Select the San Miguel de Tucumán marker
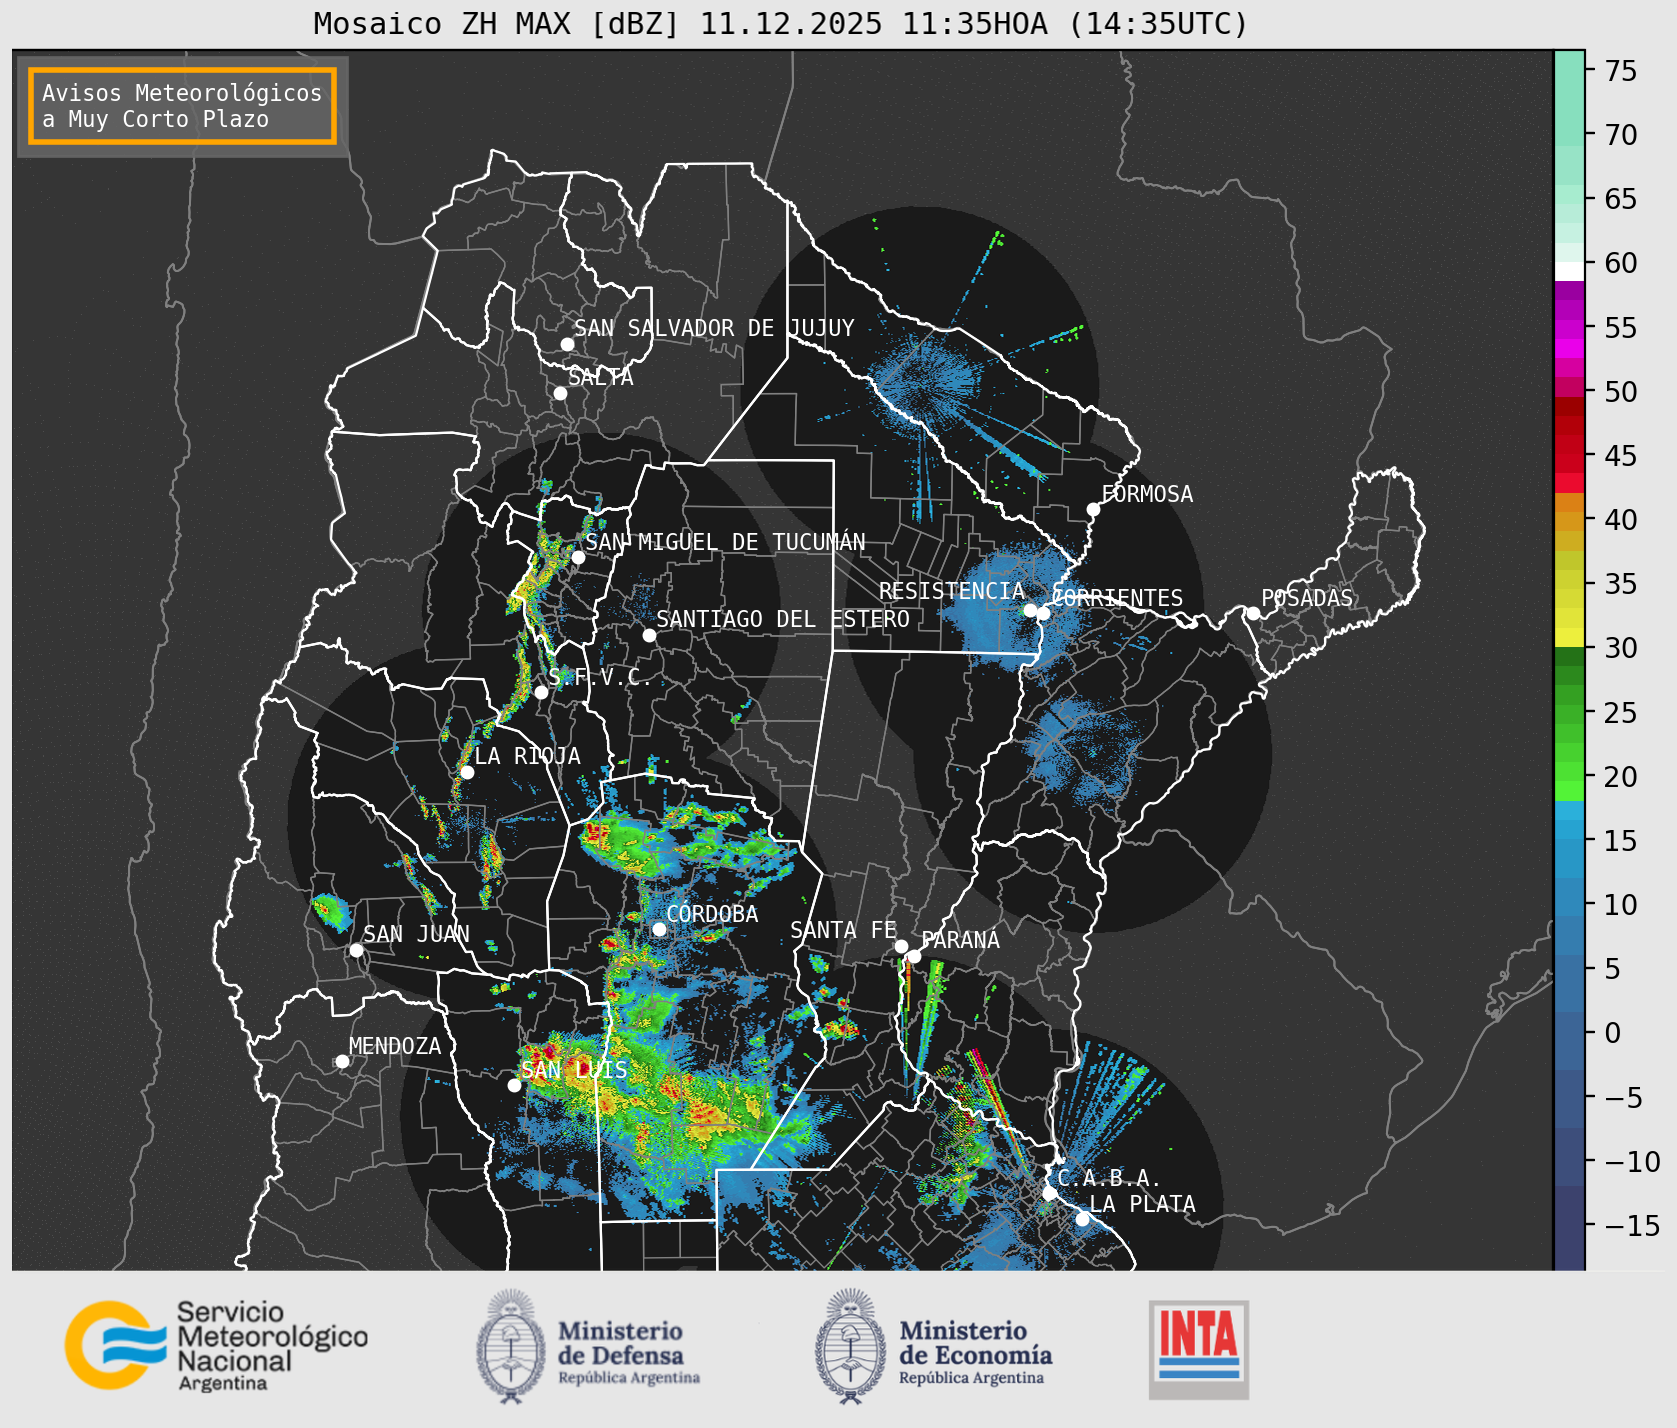1677x1428 pixels. pyautogui.click(x=578, y=557)
